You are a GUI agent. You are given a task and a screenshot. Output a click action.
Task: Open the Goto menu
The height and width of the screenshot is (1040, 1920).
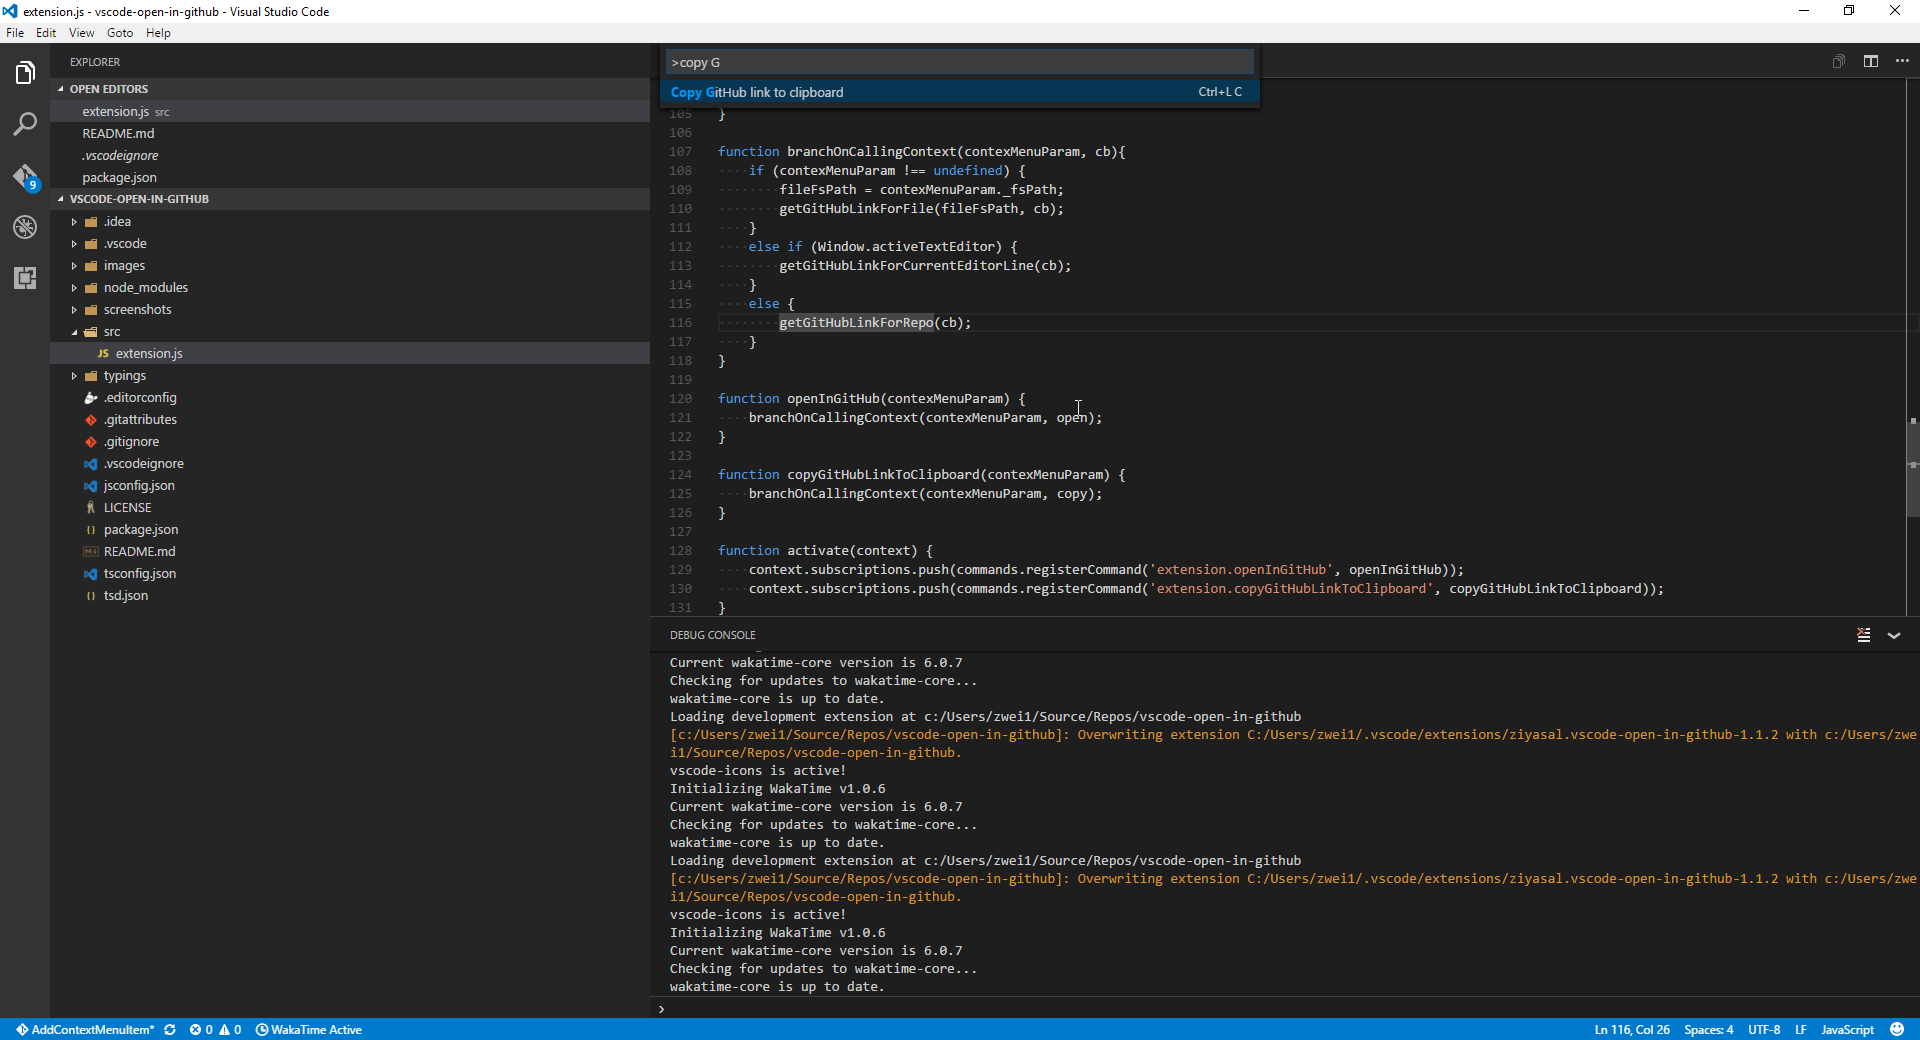[x=120, y=32]
